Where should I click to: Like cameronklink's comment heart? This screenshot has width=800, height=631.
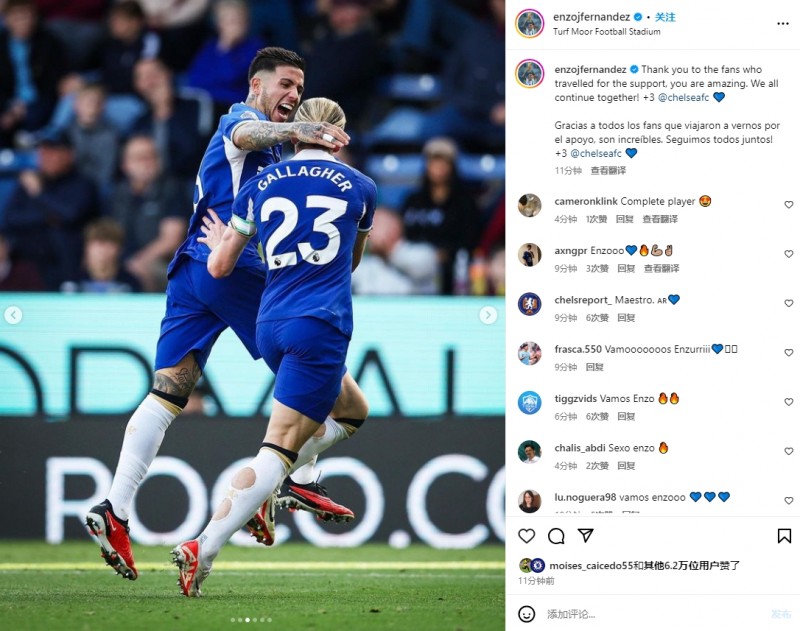[789, 205]
